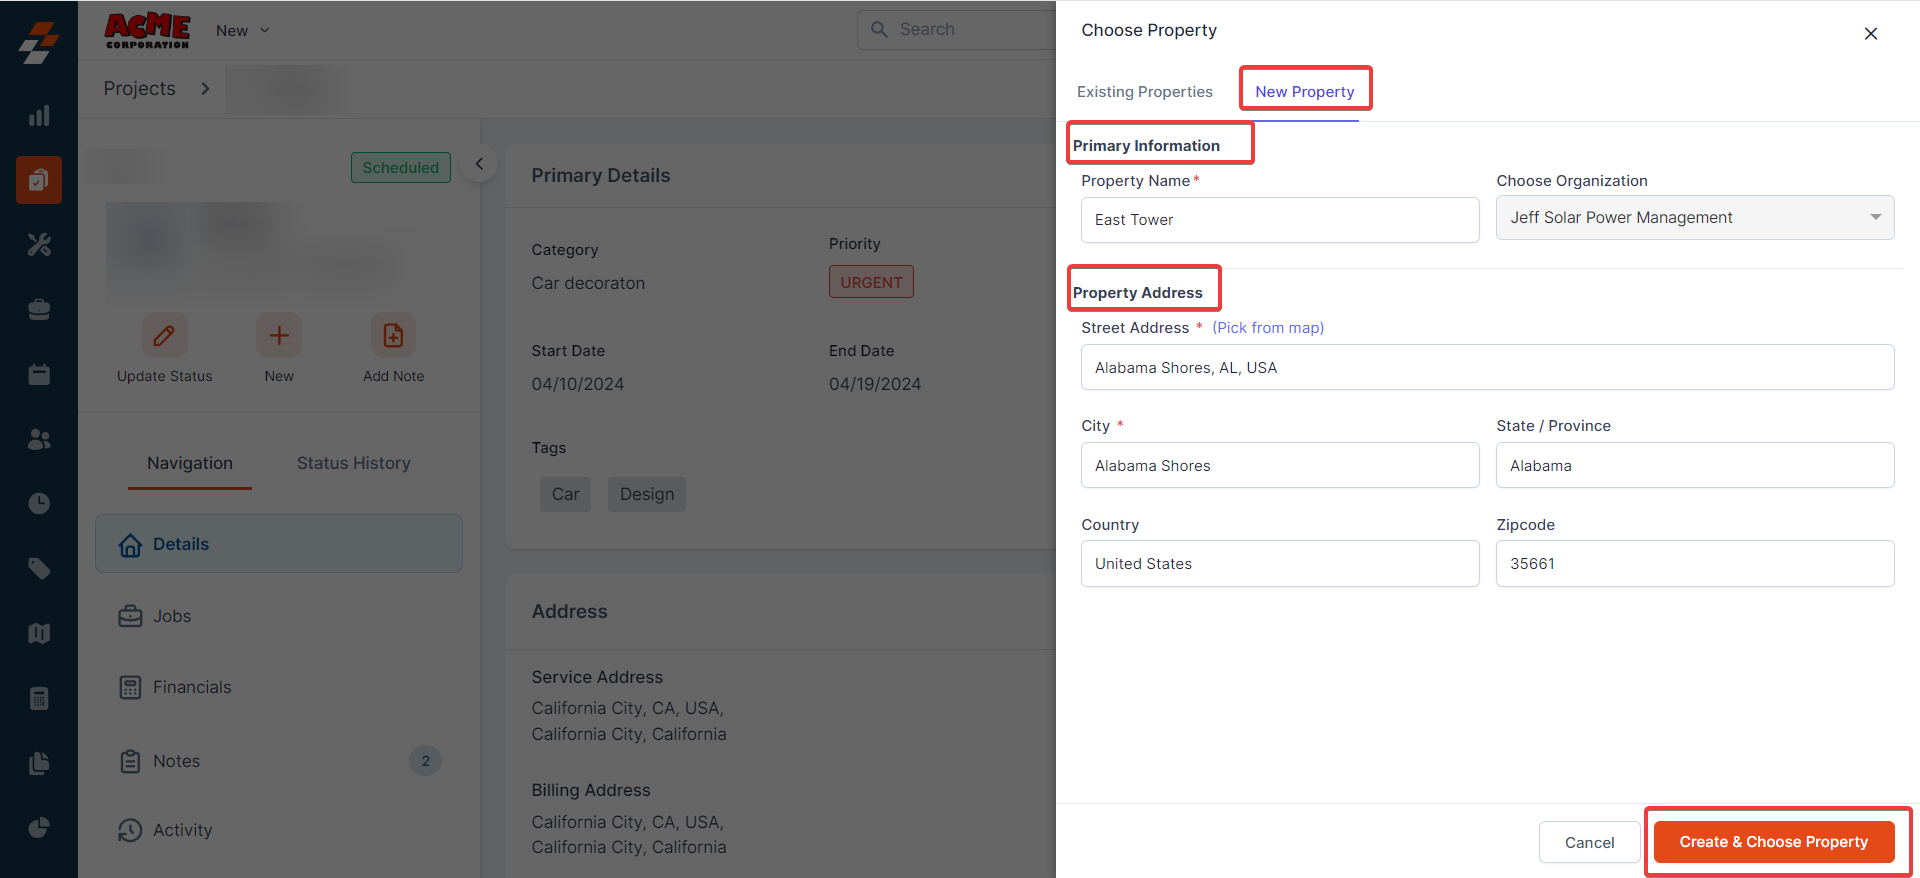Click the people icon in the sidebar
Image resolution: width=1920 pixels, height=878 pixels.
(x=39, y=439)
